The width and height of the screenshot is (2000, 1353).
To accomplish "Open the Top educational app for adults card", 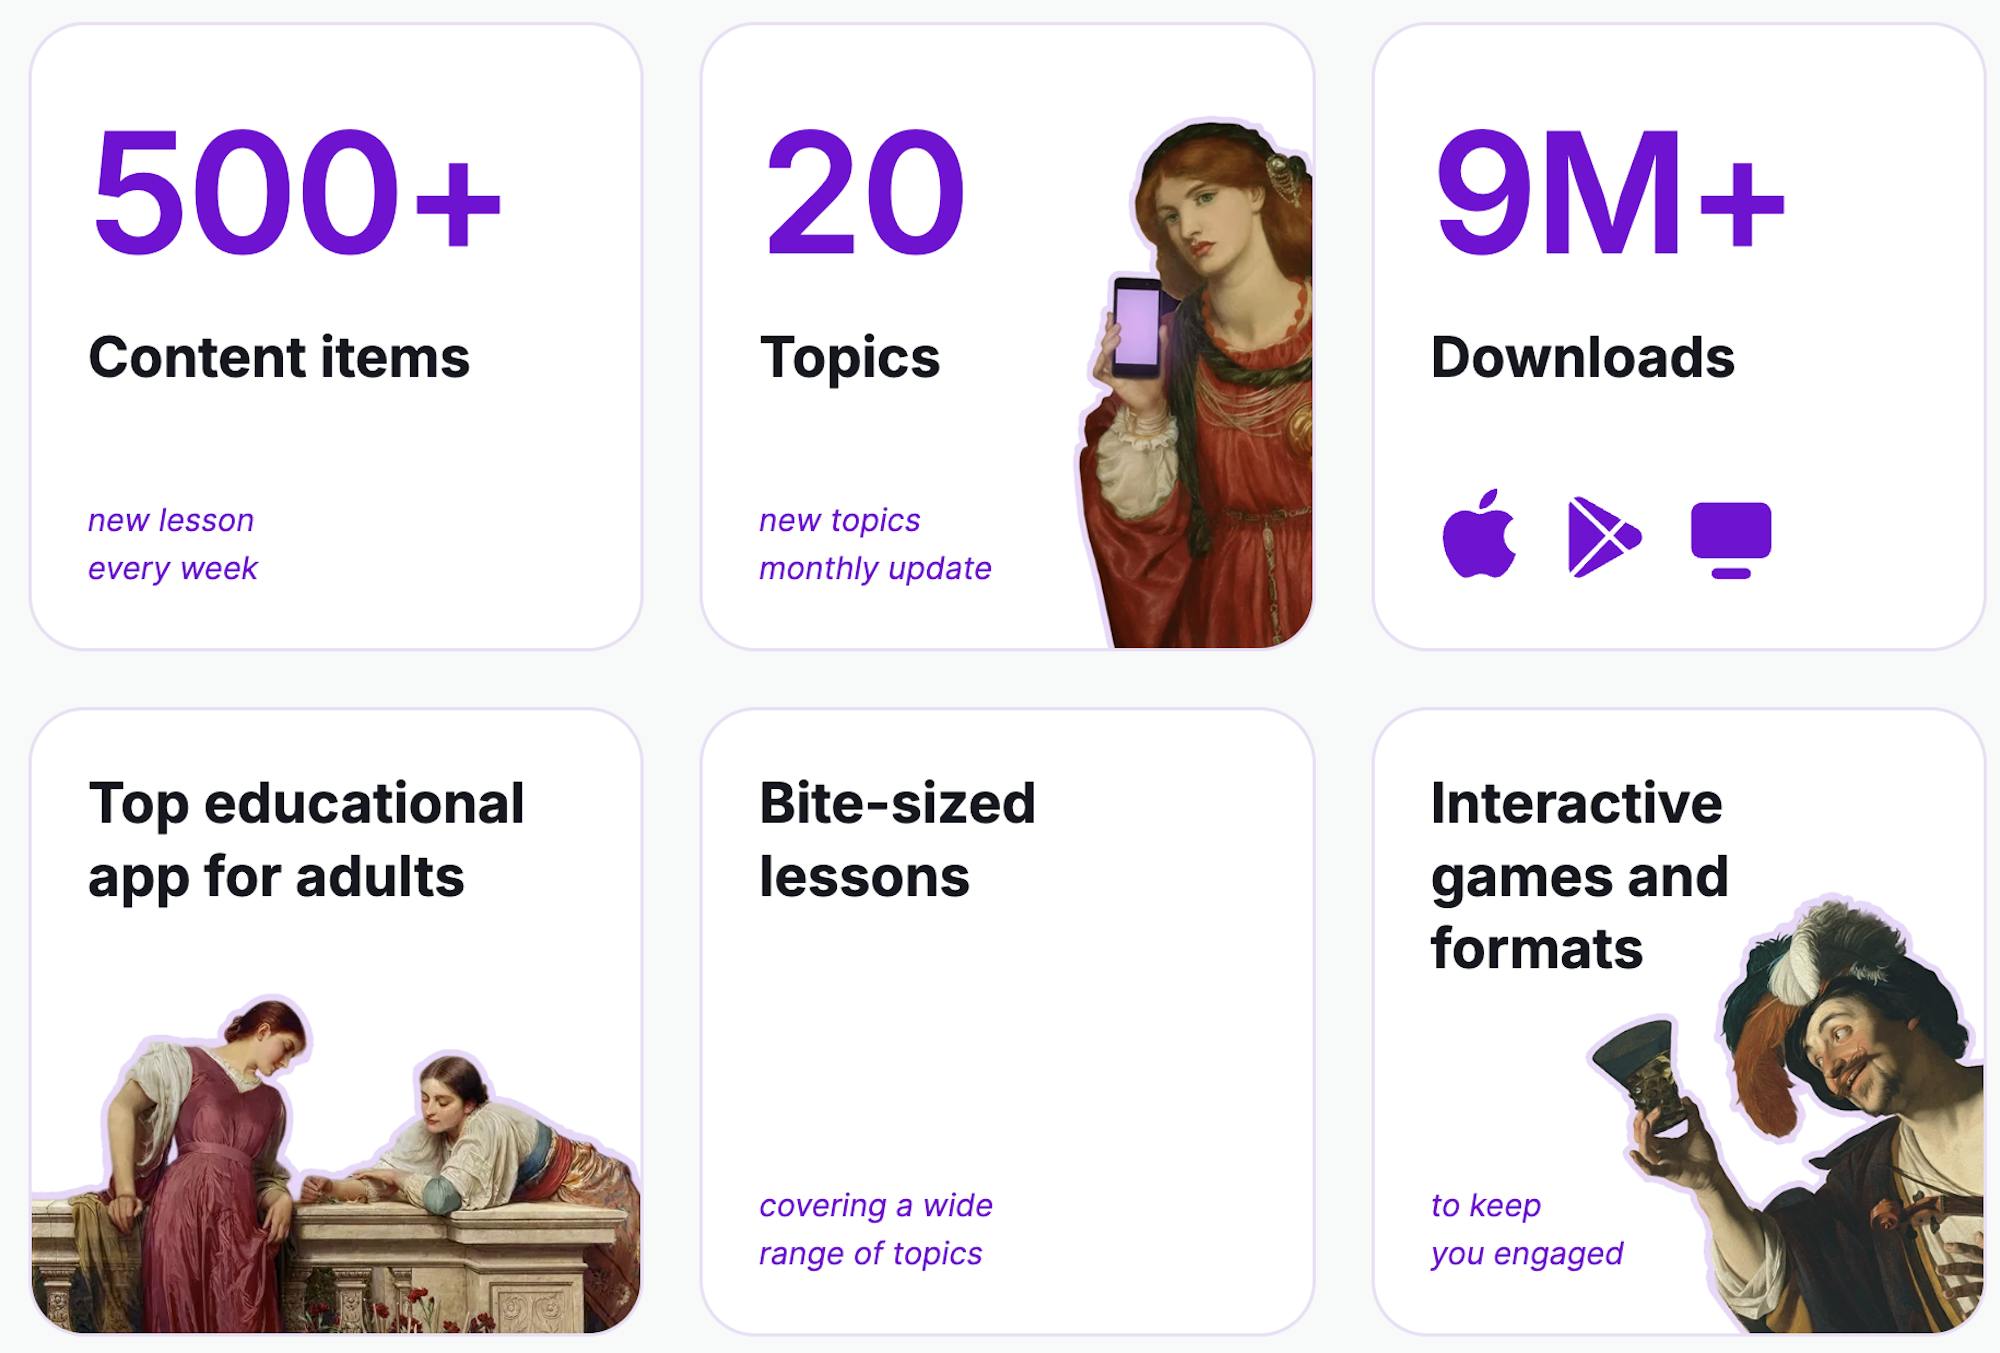I will (x=336, y=1021).
